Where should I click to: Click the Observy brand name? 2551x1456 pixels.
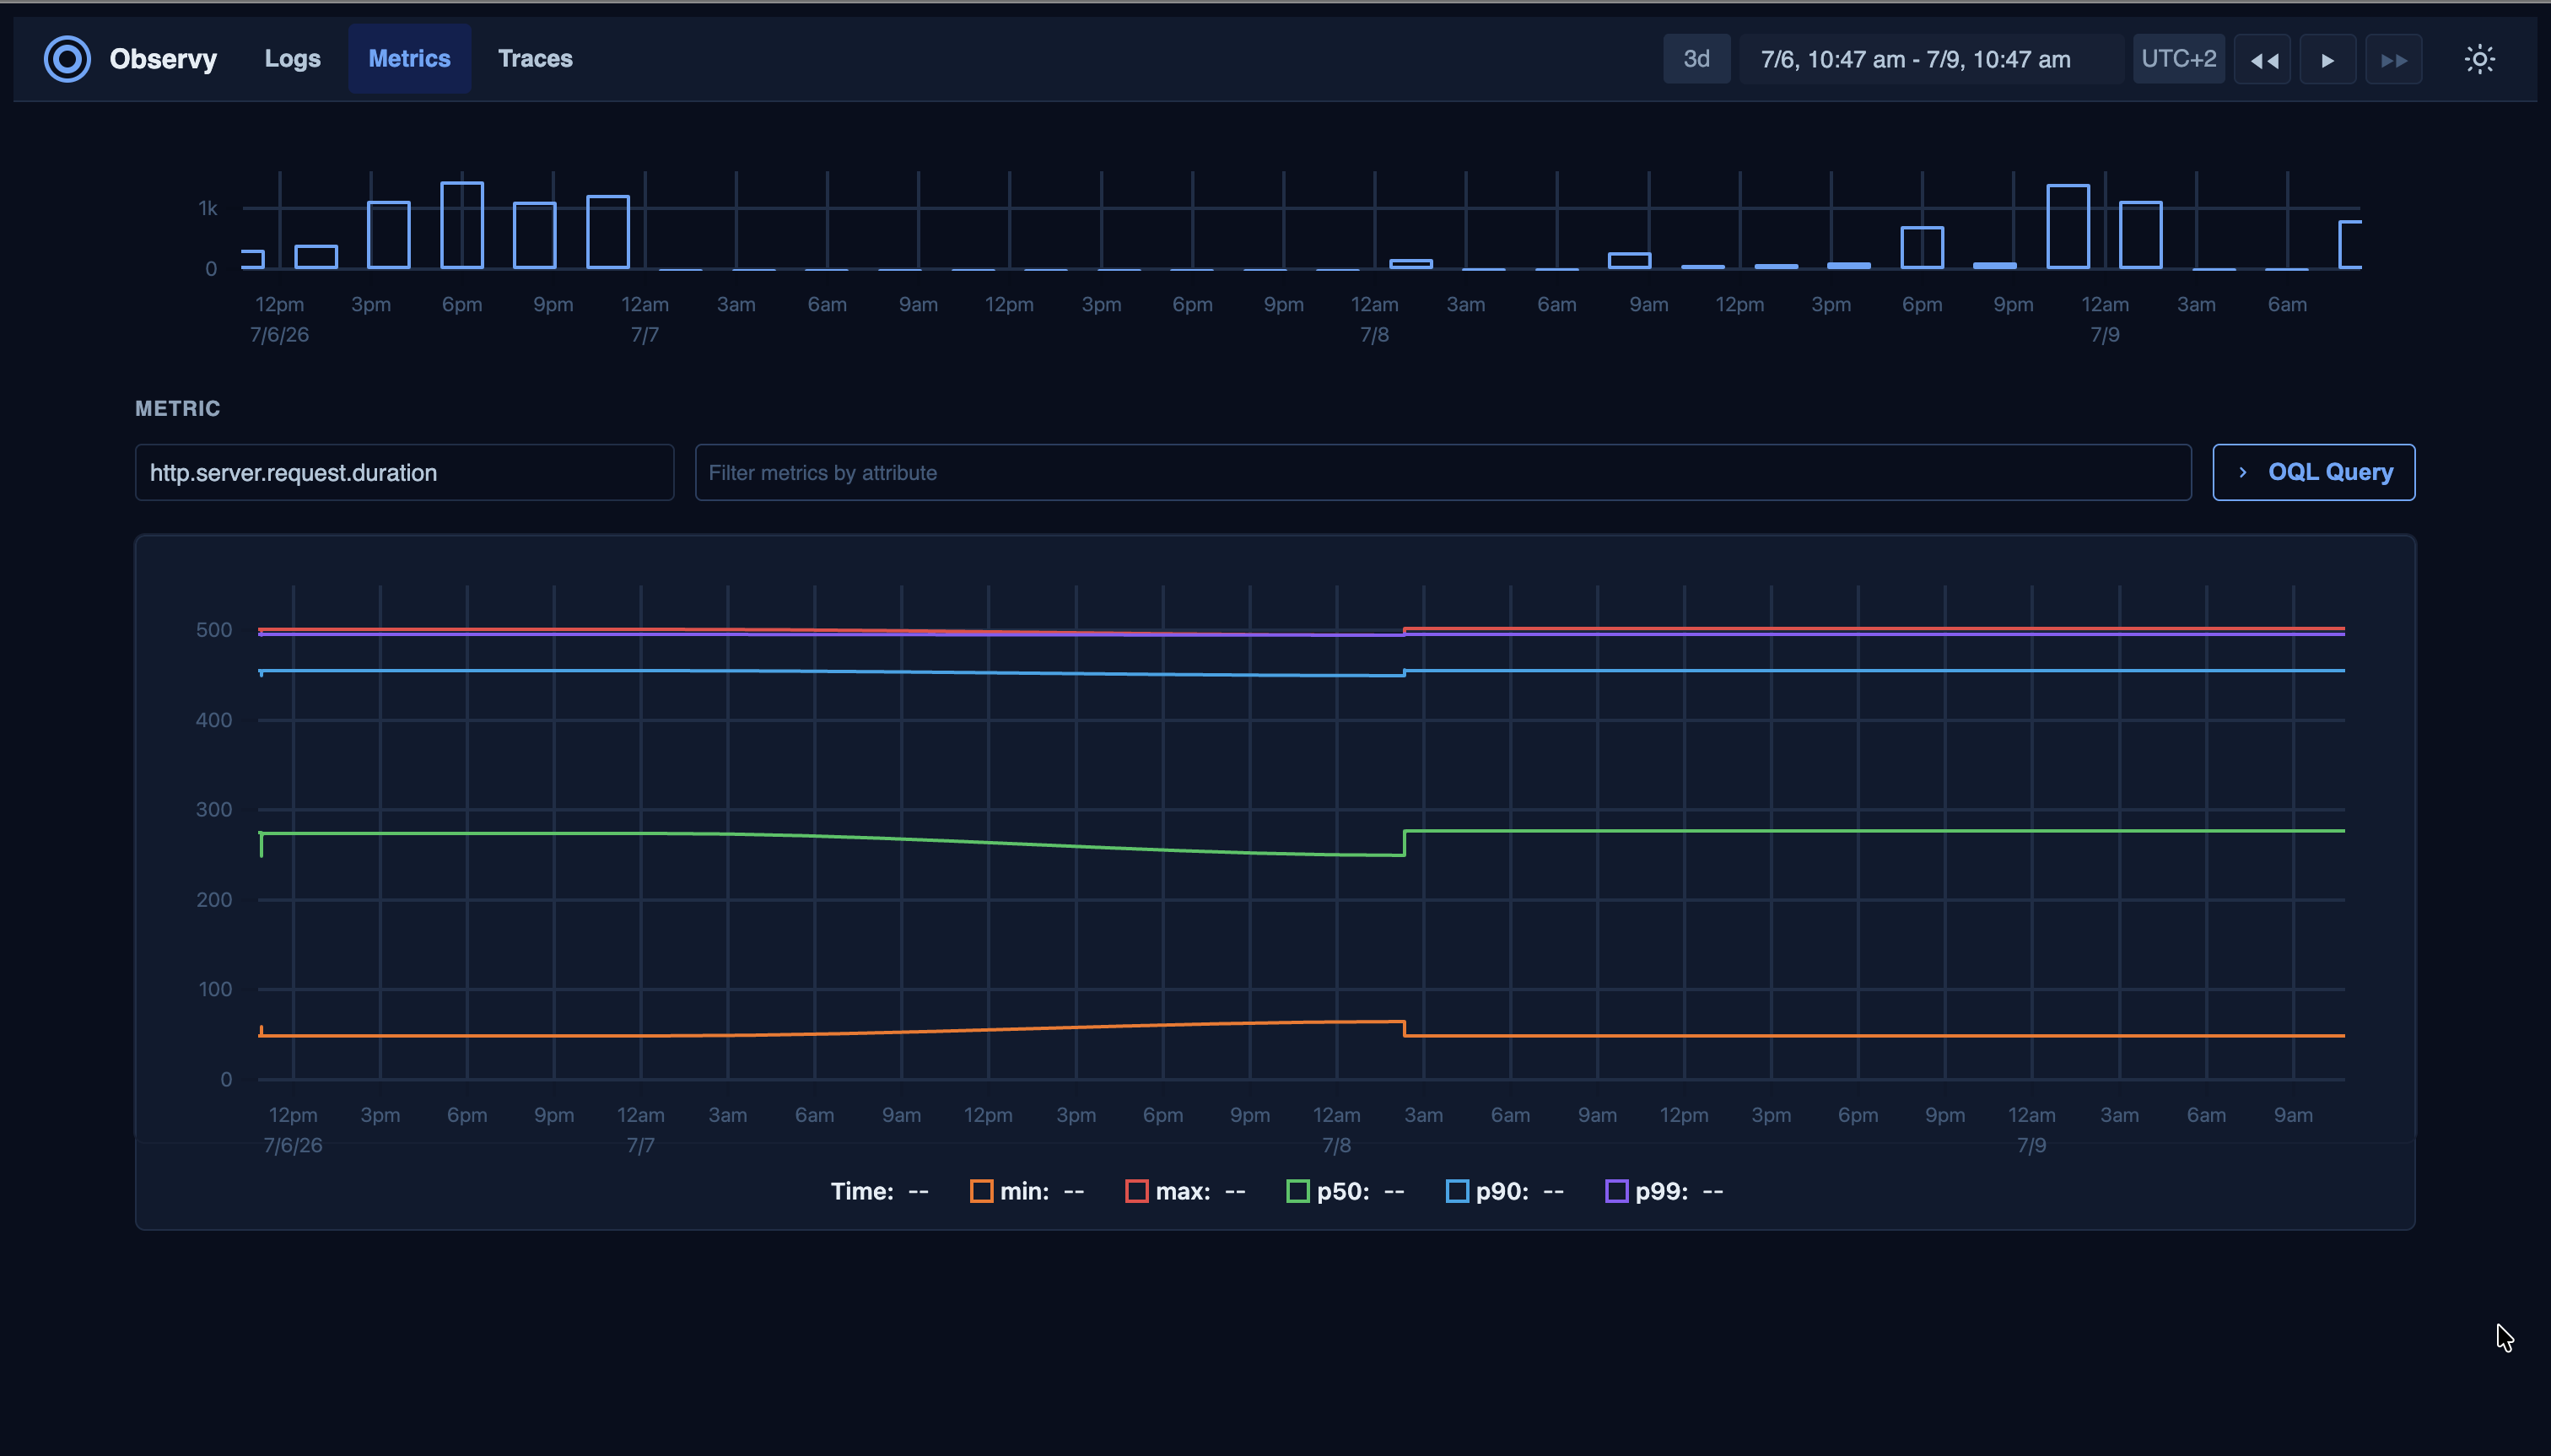click(163, 59)
